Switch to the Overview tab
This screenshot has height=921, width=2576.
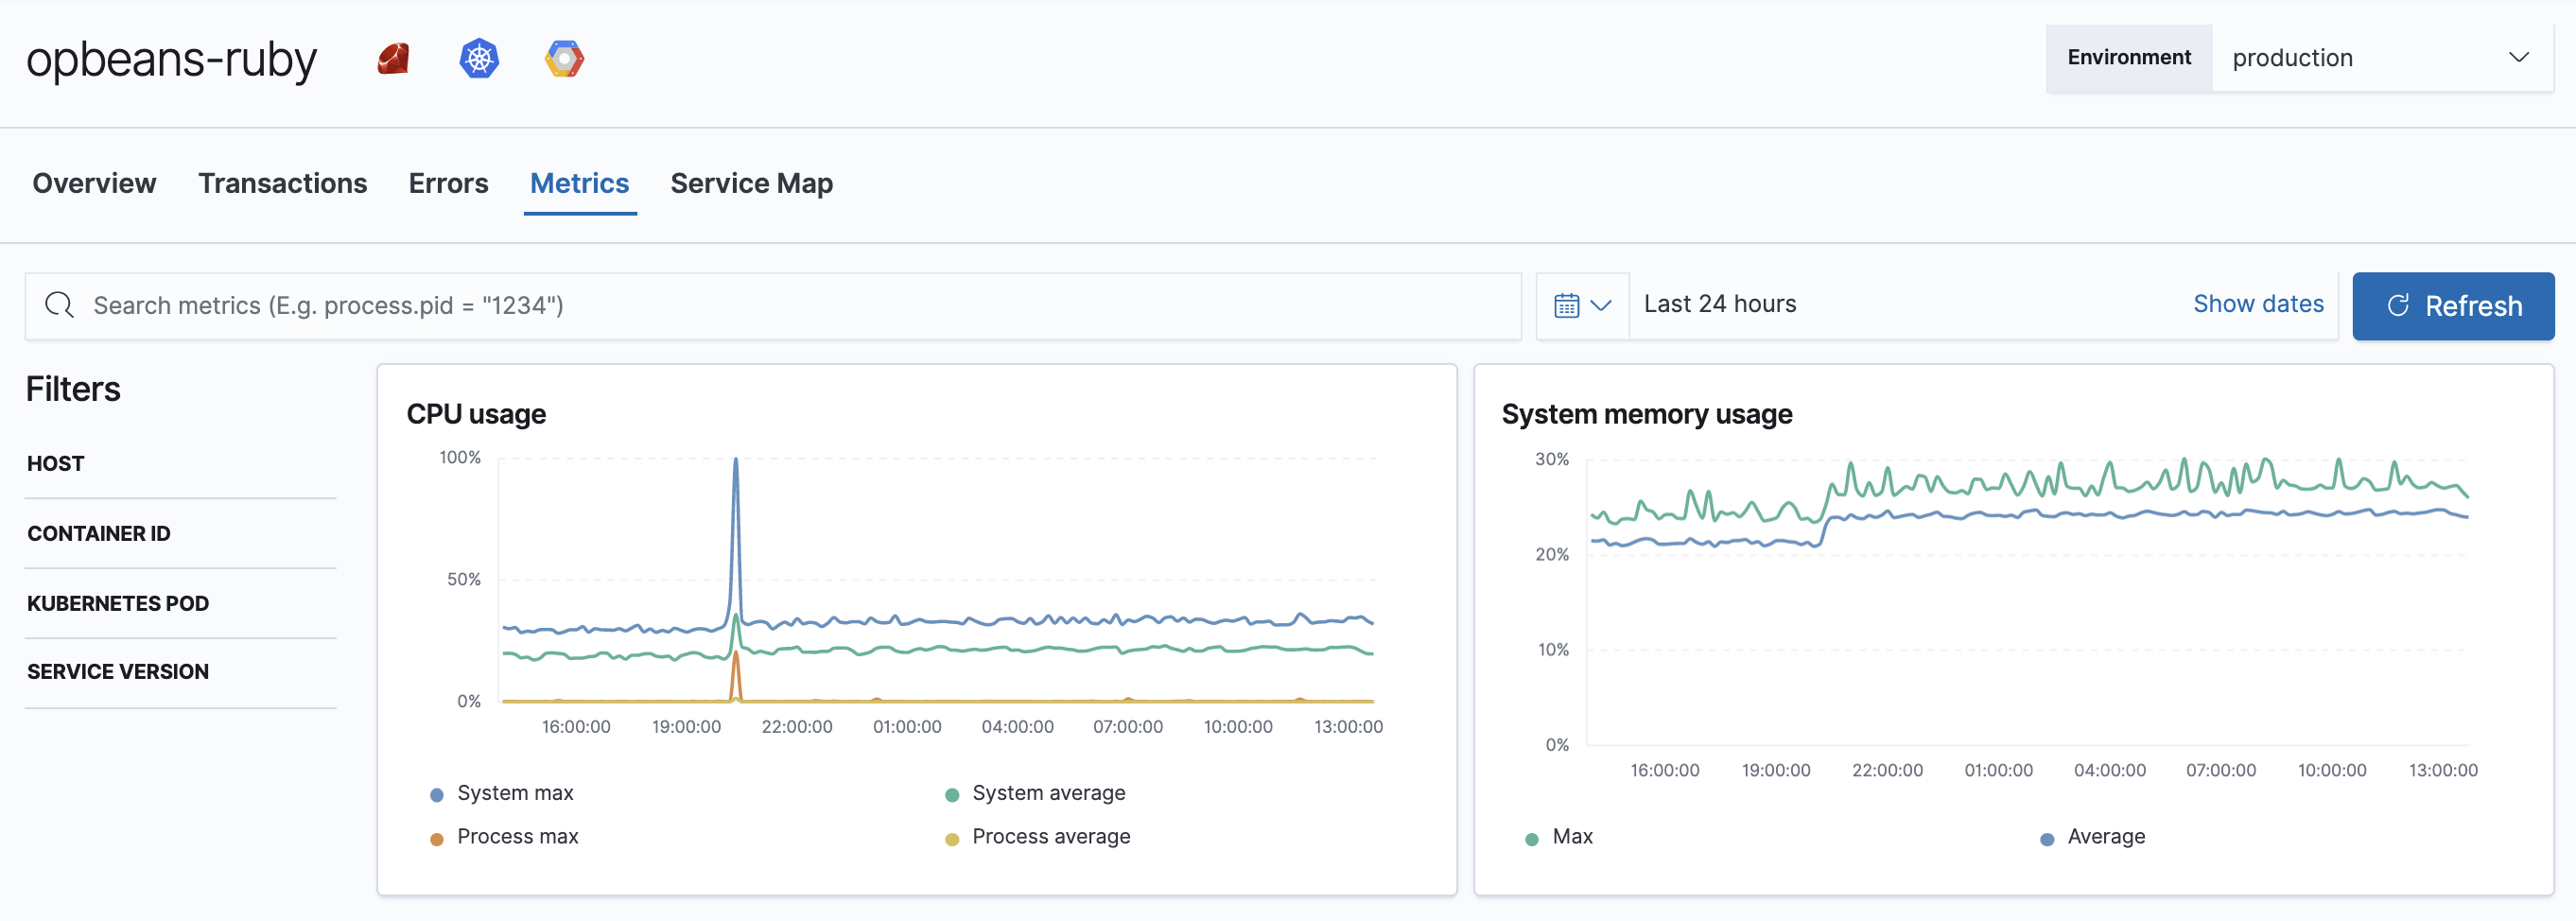93,183
